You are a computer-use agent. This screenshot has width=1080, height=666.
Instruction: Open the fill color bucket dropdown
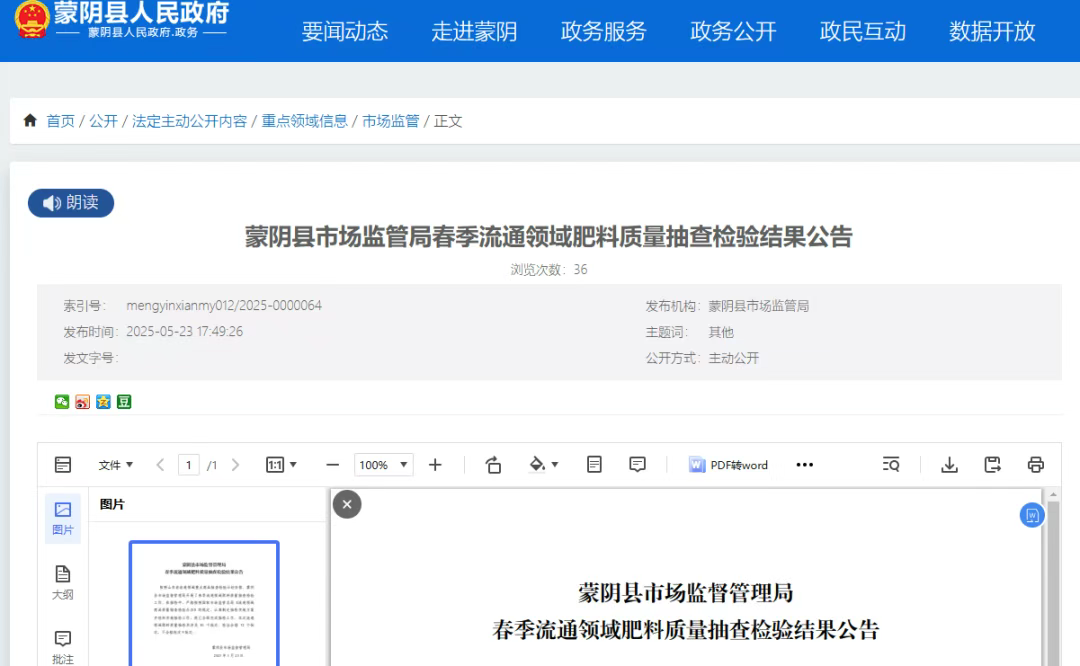coord(543,465)
